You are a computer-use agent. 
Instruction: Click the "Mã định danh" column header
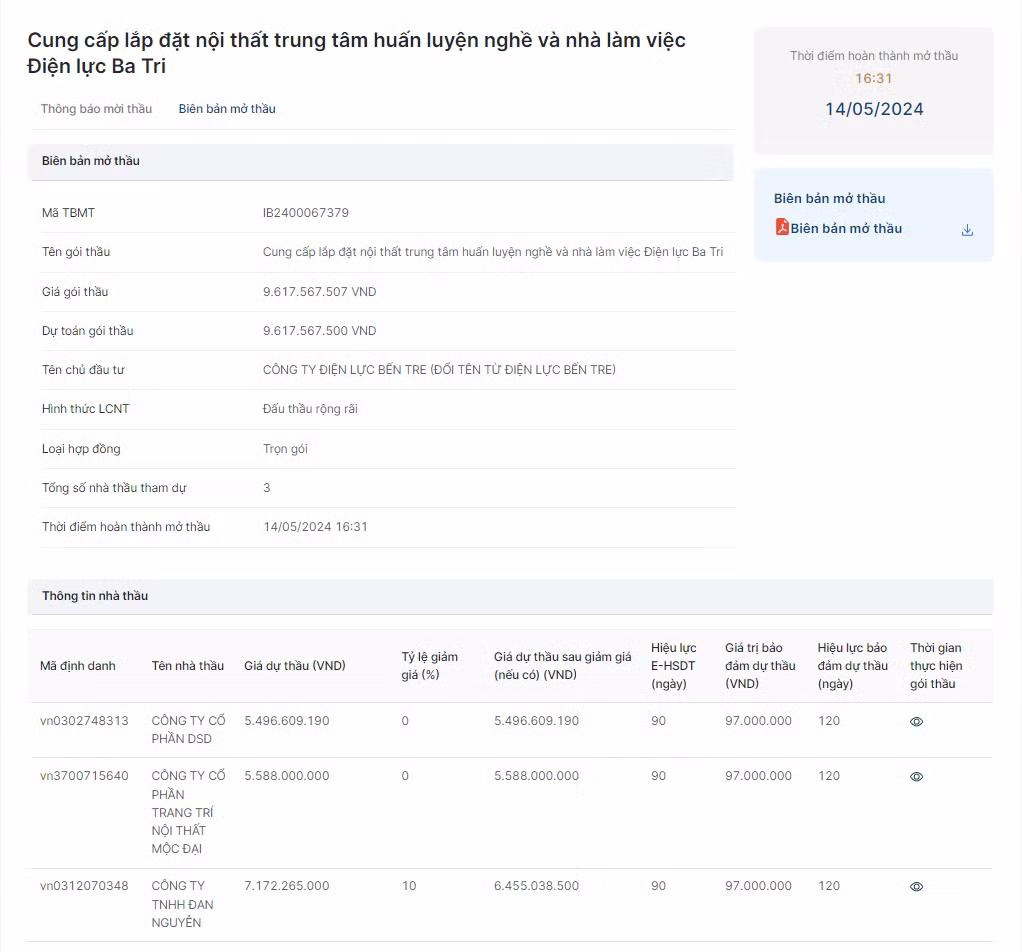pos(78,666)
